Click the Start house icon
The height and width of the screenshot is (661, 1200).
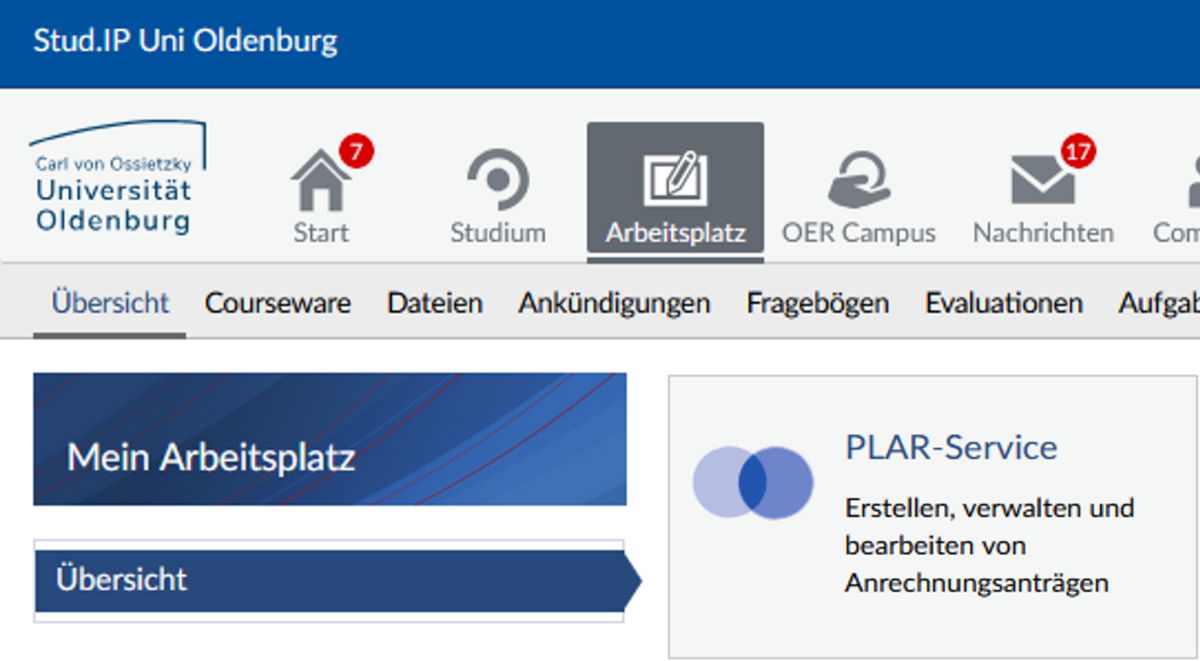pyautogui.click(x=320, y=183)
